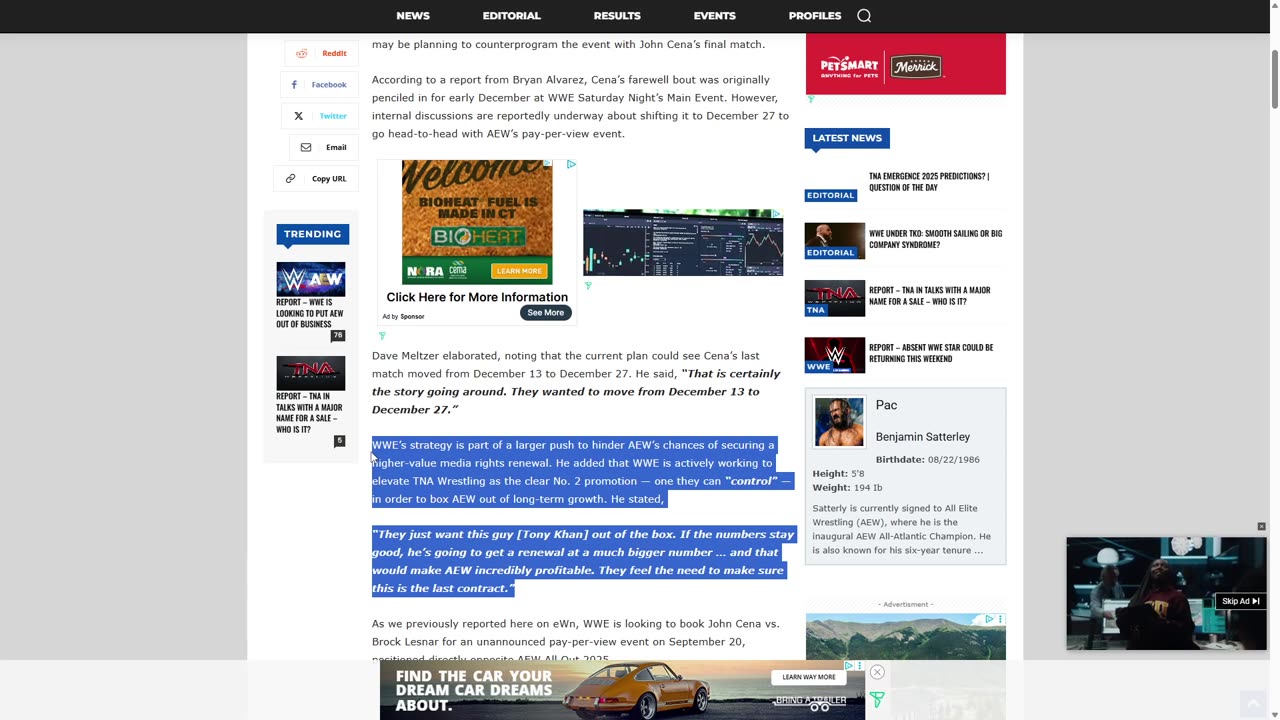
Task: Click the X Twitter icon
Action: [298, 116]
